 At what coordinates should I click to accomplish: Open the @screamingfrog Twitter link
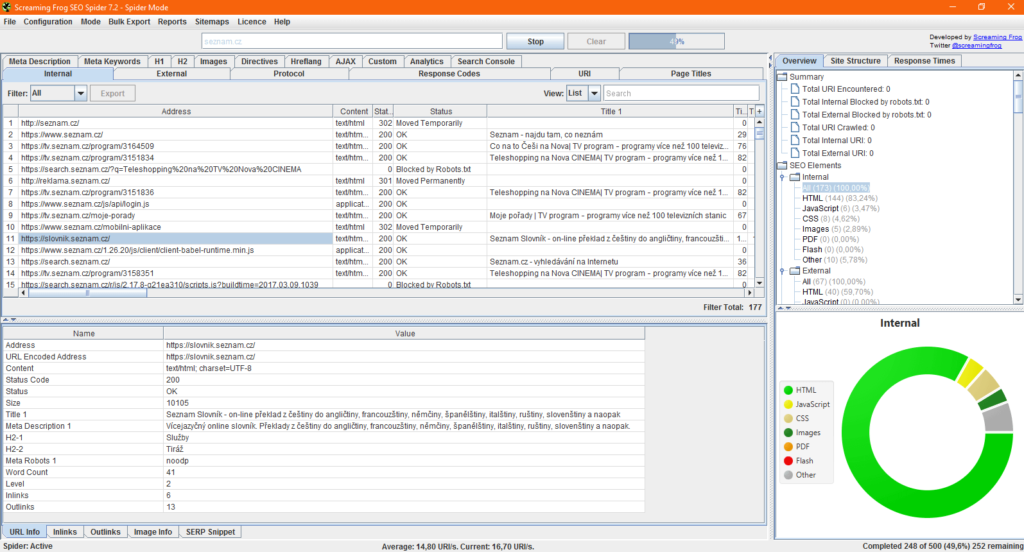click(x=976, y=46)
